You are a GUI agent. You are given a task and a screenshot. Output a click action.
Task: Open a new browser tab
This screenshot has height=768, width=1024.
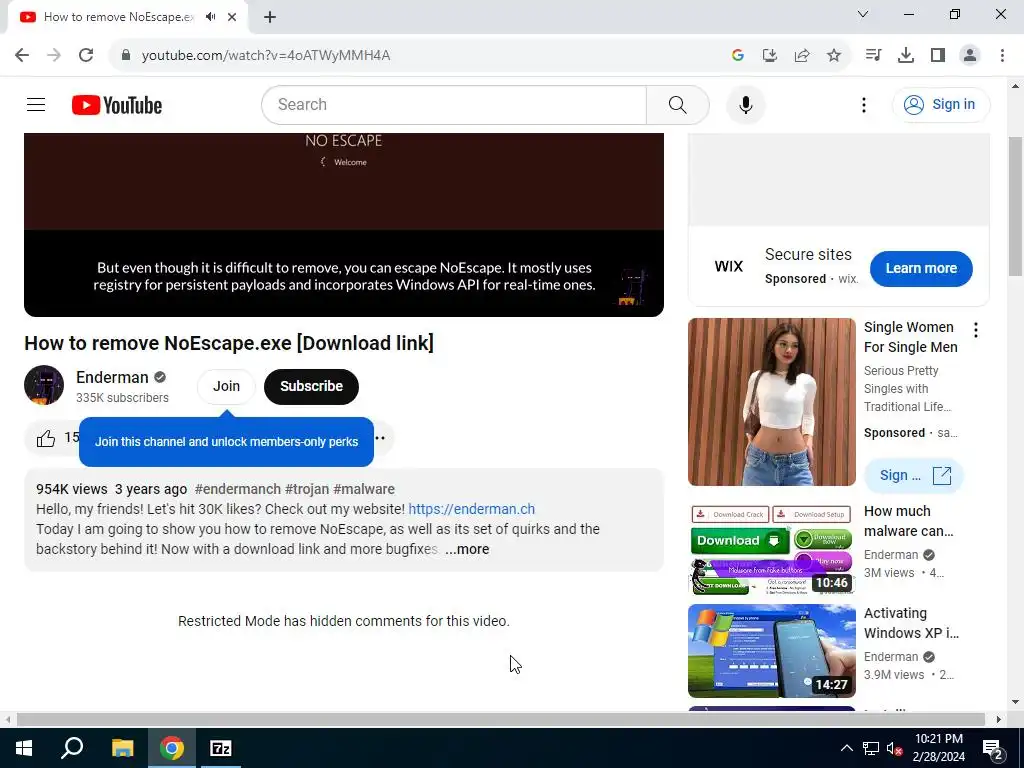pos(270,17)
